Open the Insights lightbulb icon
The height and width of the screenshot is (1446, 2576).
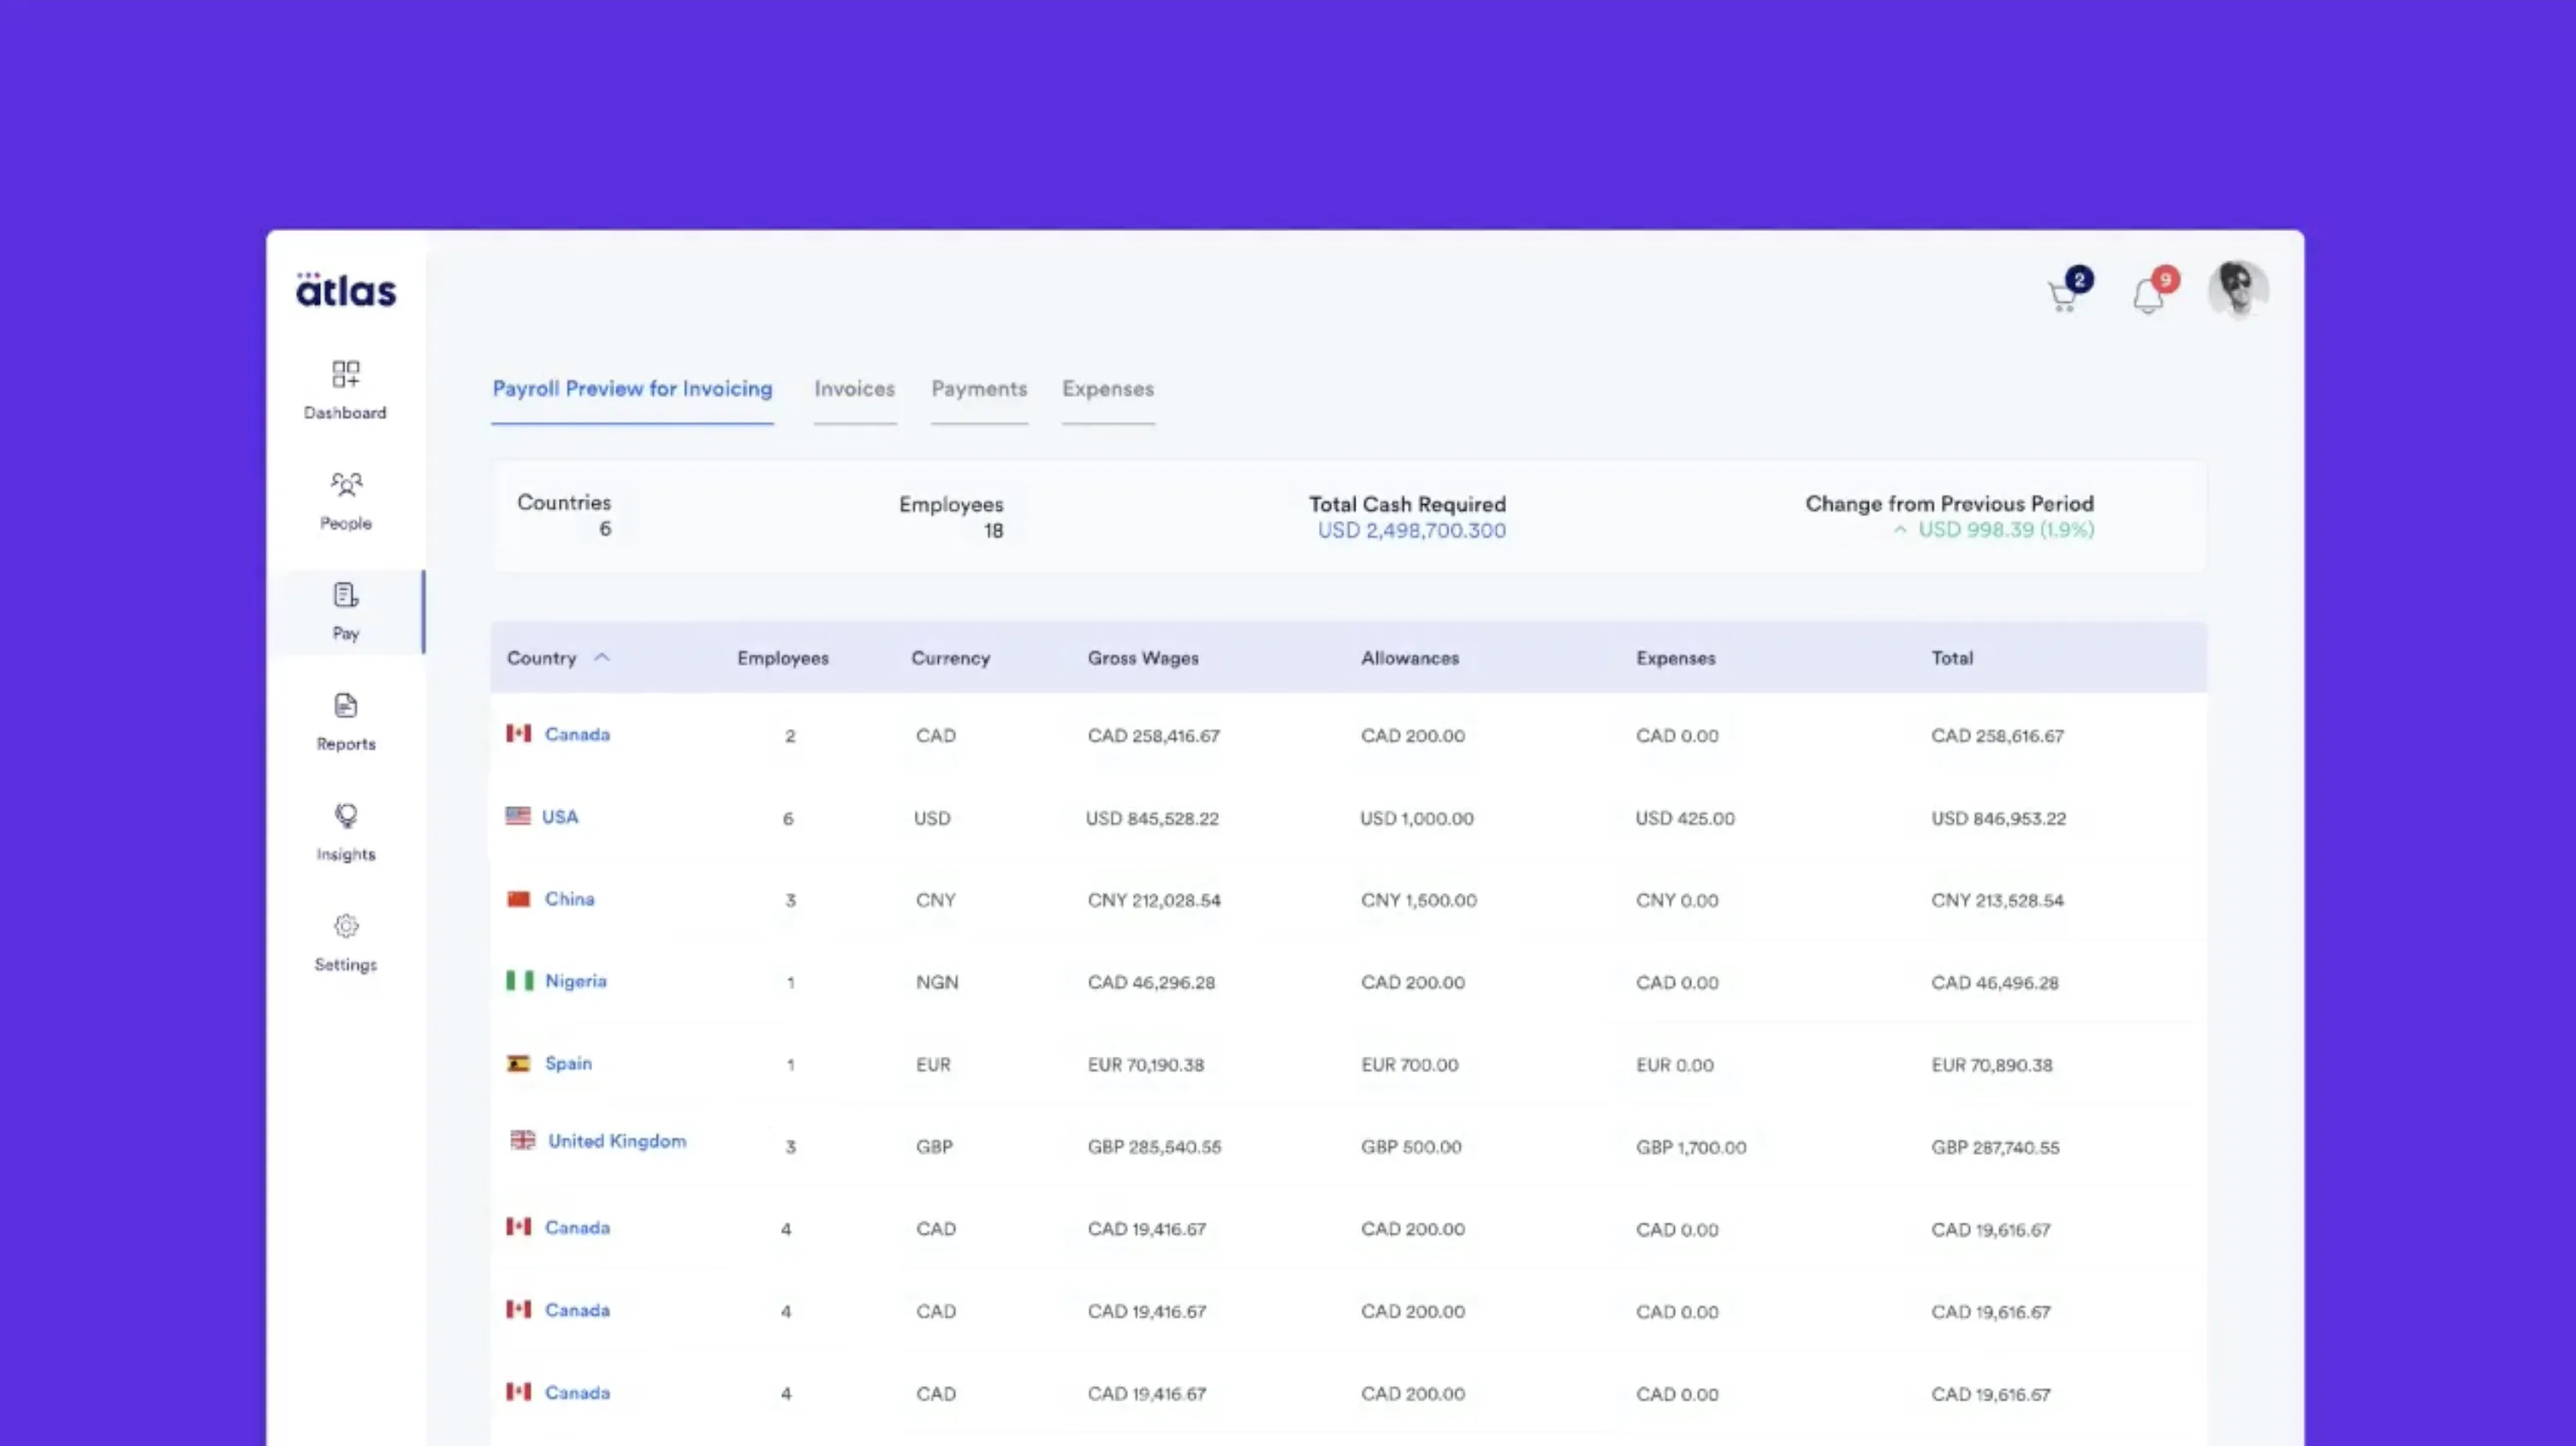pos(346,816)
